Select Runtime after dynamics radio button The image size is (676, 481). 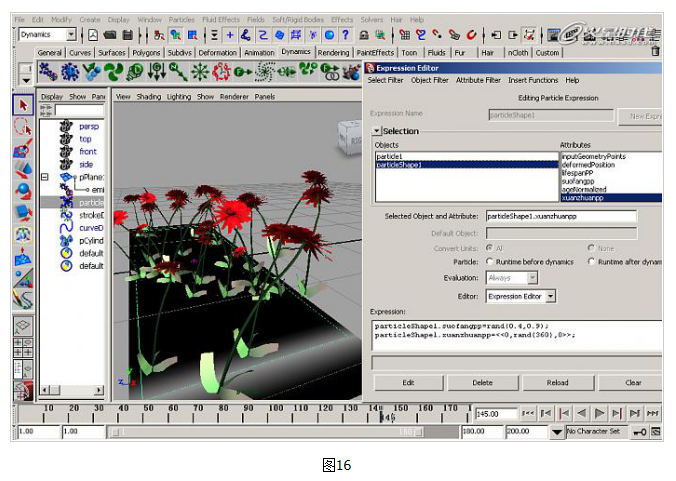(591, 262)
